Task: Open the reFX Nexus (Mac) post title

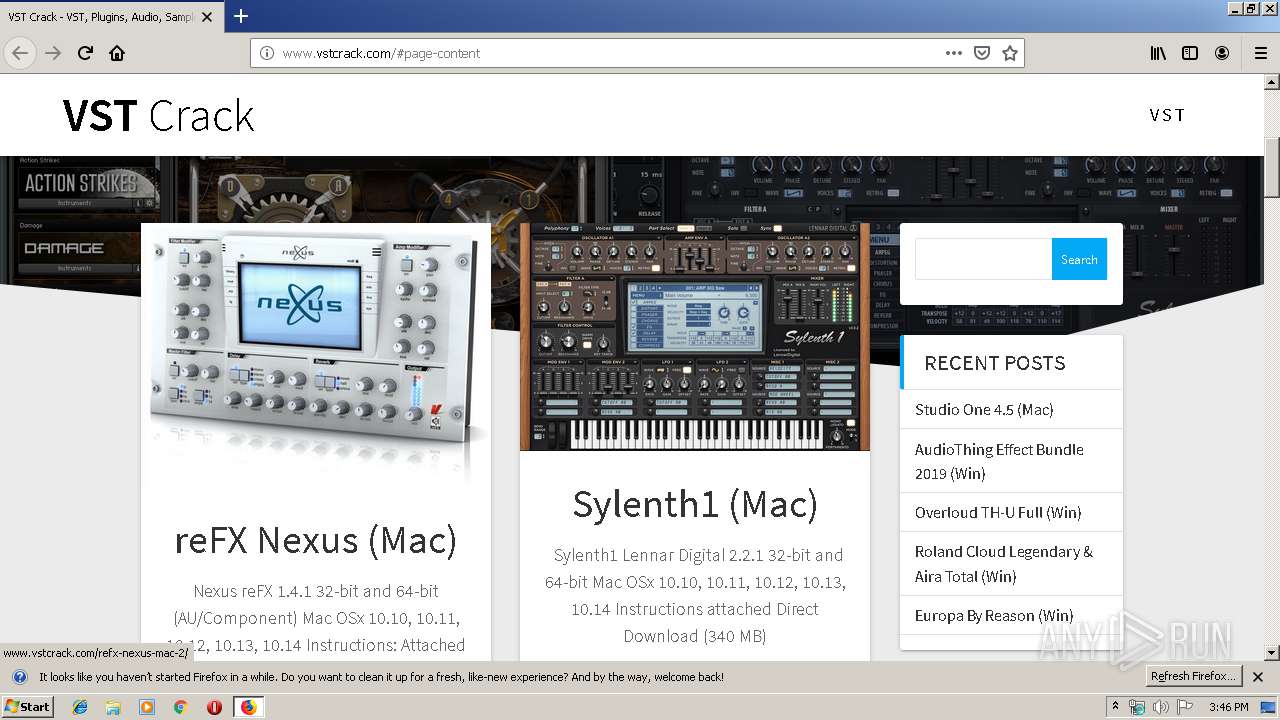Action: 316,540
